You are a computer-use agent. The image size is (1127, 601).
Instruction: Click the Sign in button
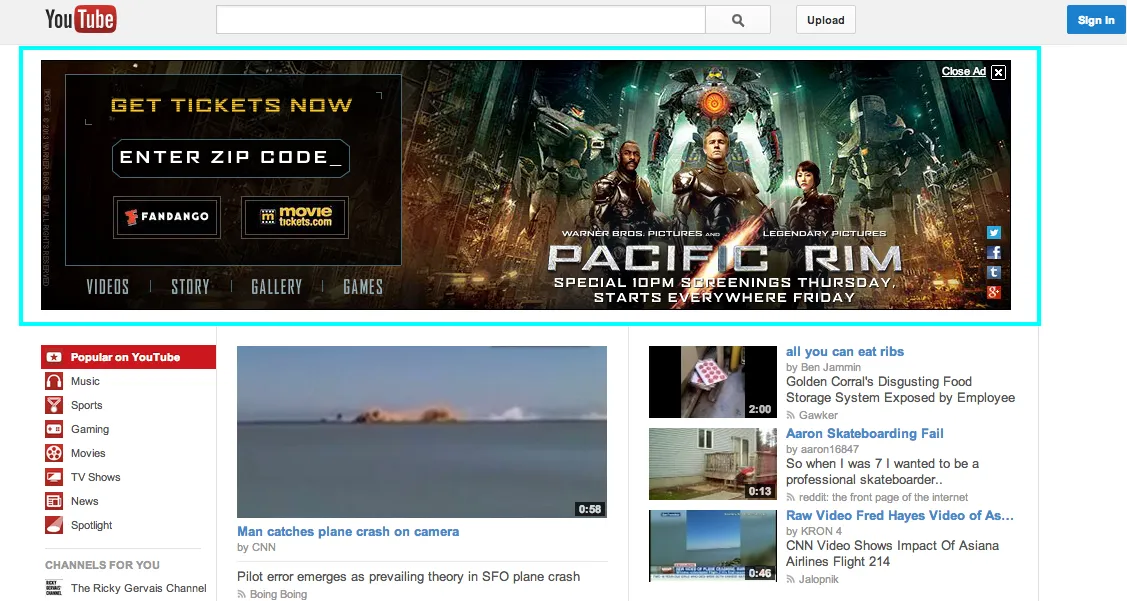click(x=1095, y=20)
